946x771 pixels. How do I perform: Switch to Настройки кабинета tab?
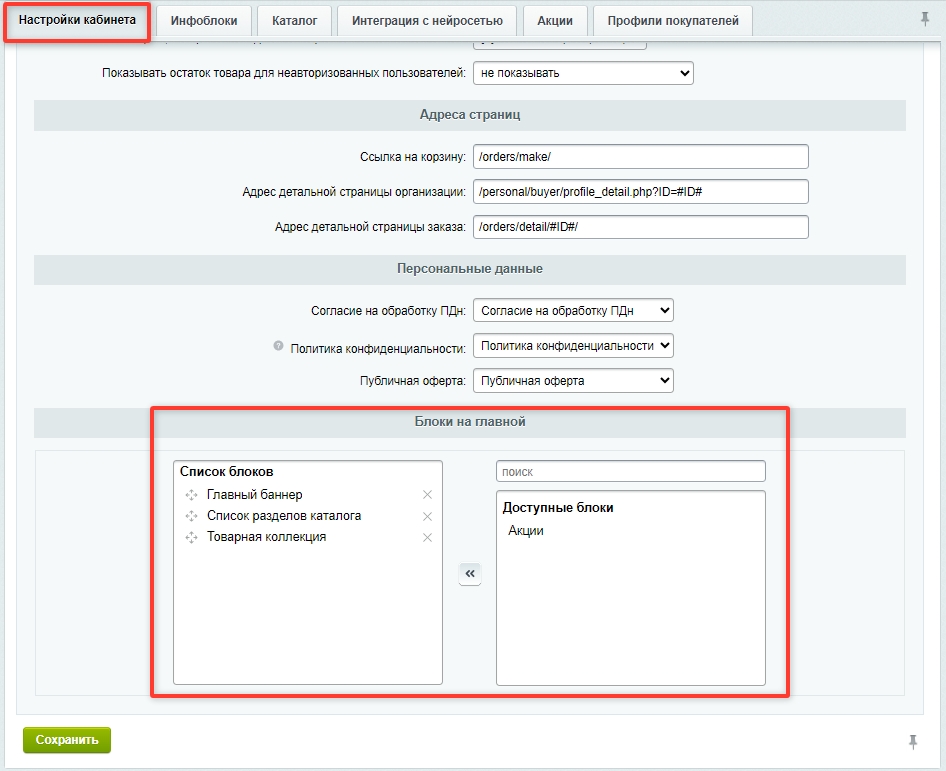(77, 21)
